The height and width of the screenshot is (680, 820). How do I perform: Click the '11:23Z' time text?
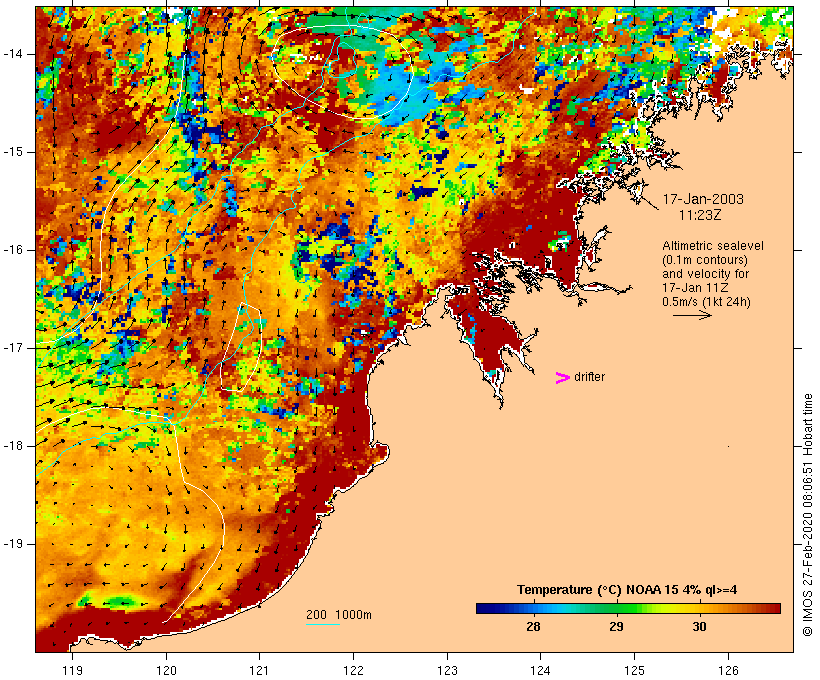click(700, 215)
